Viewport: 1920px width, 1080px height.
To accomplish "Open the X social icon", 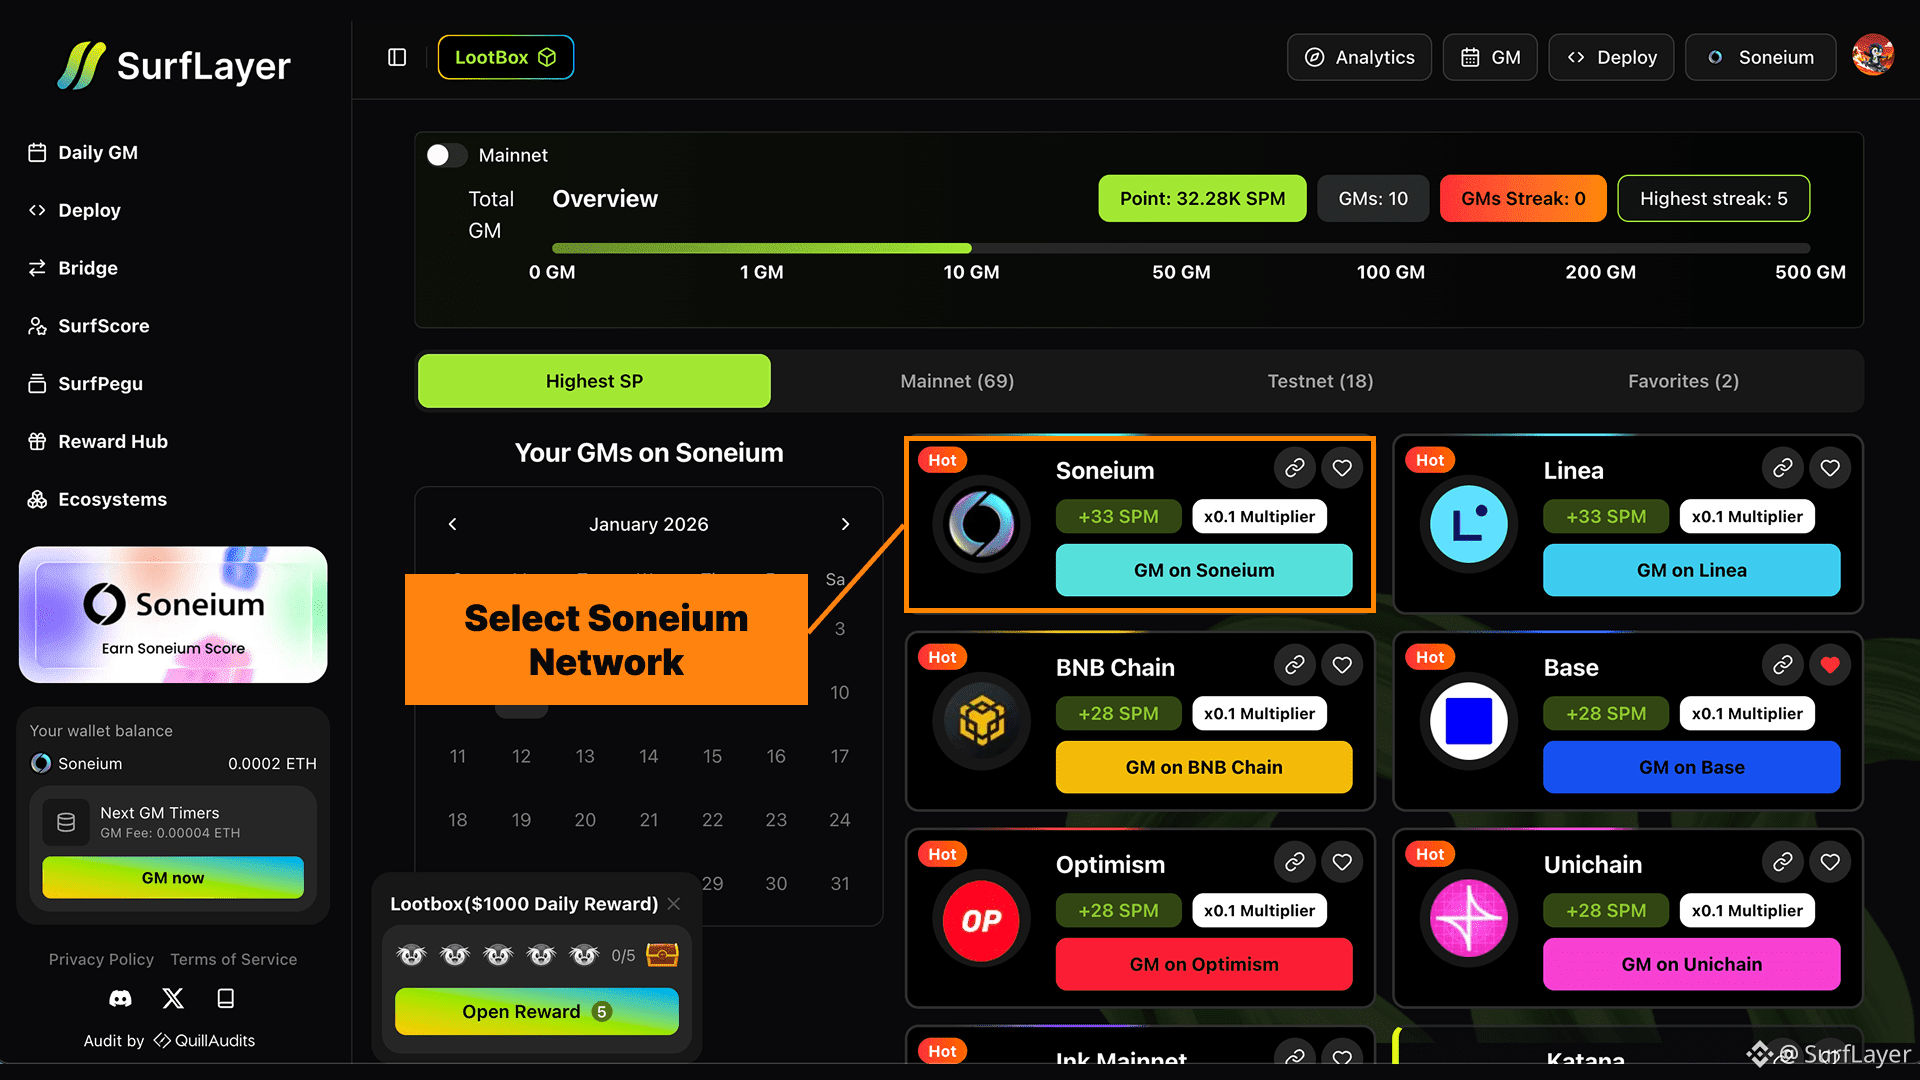I will [x=173, y=998].
